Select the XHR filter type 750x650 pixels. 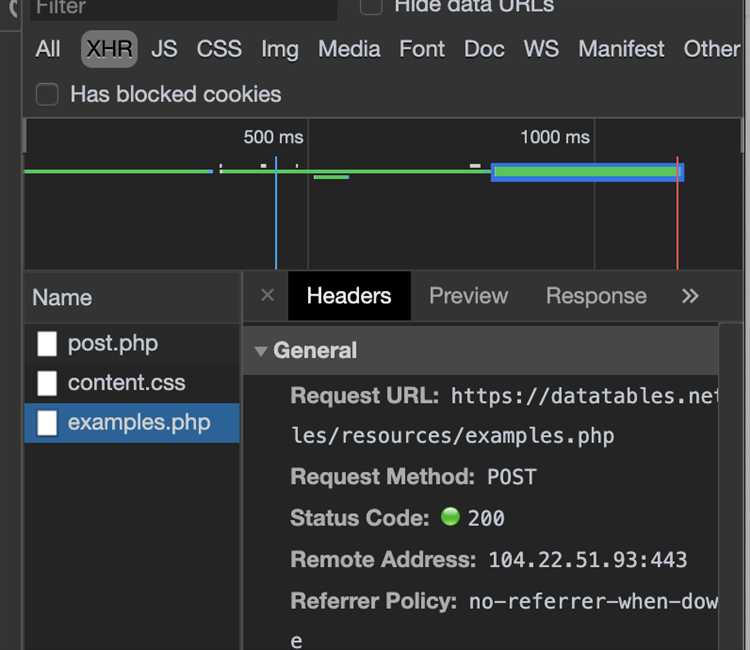110,49
